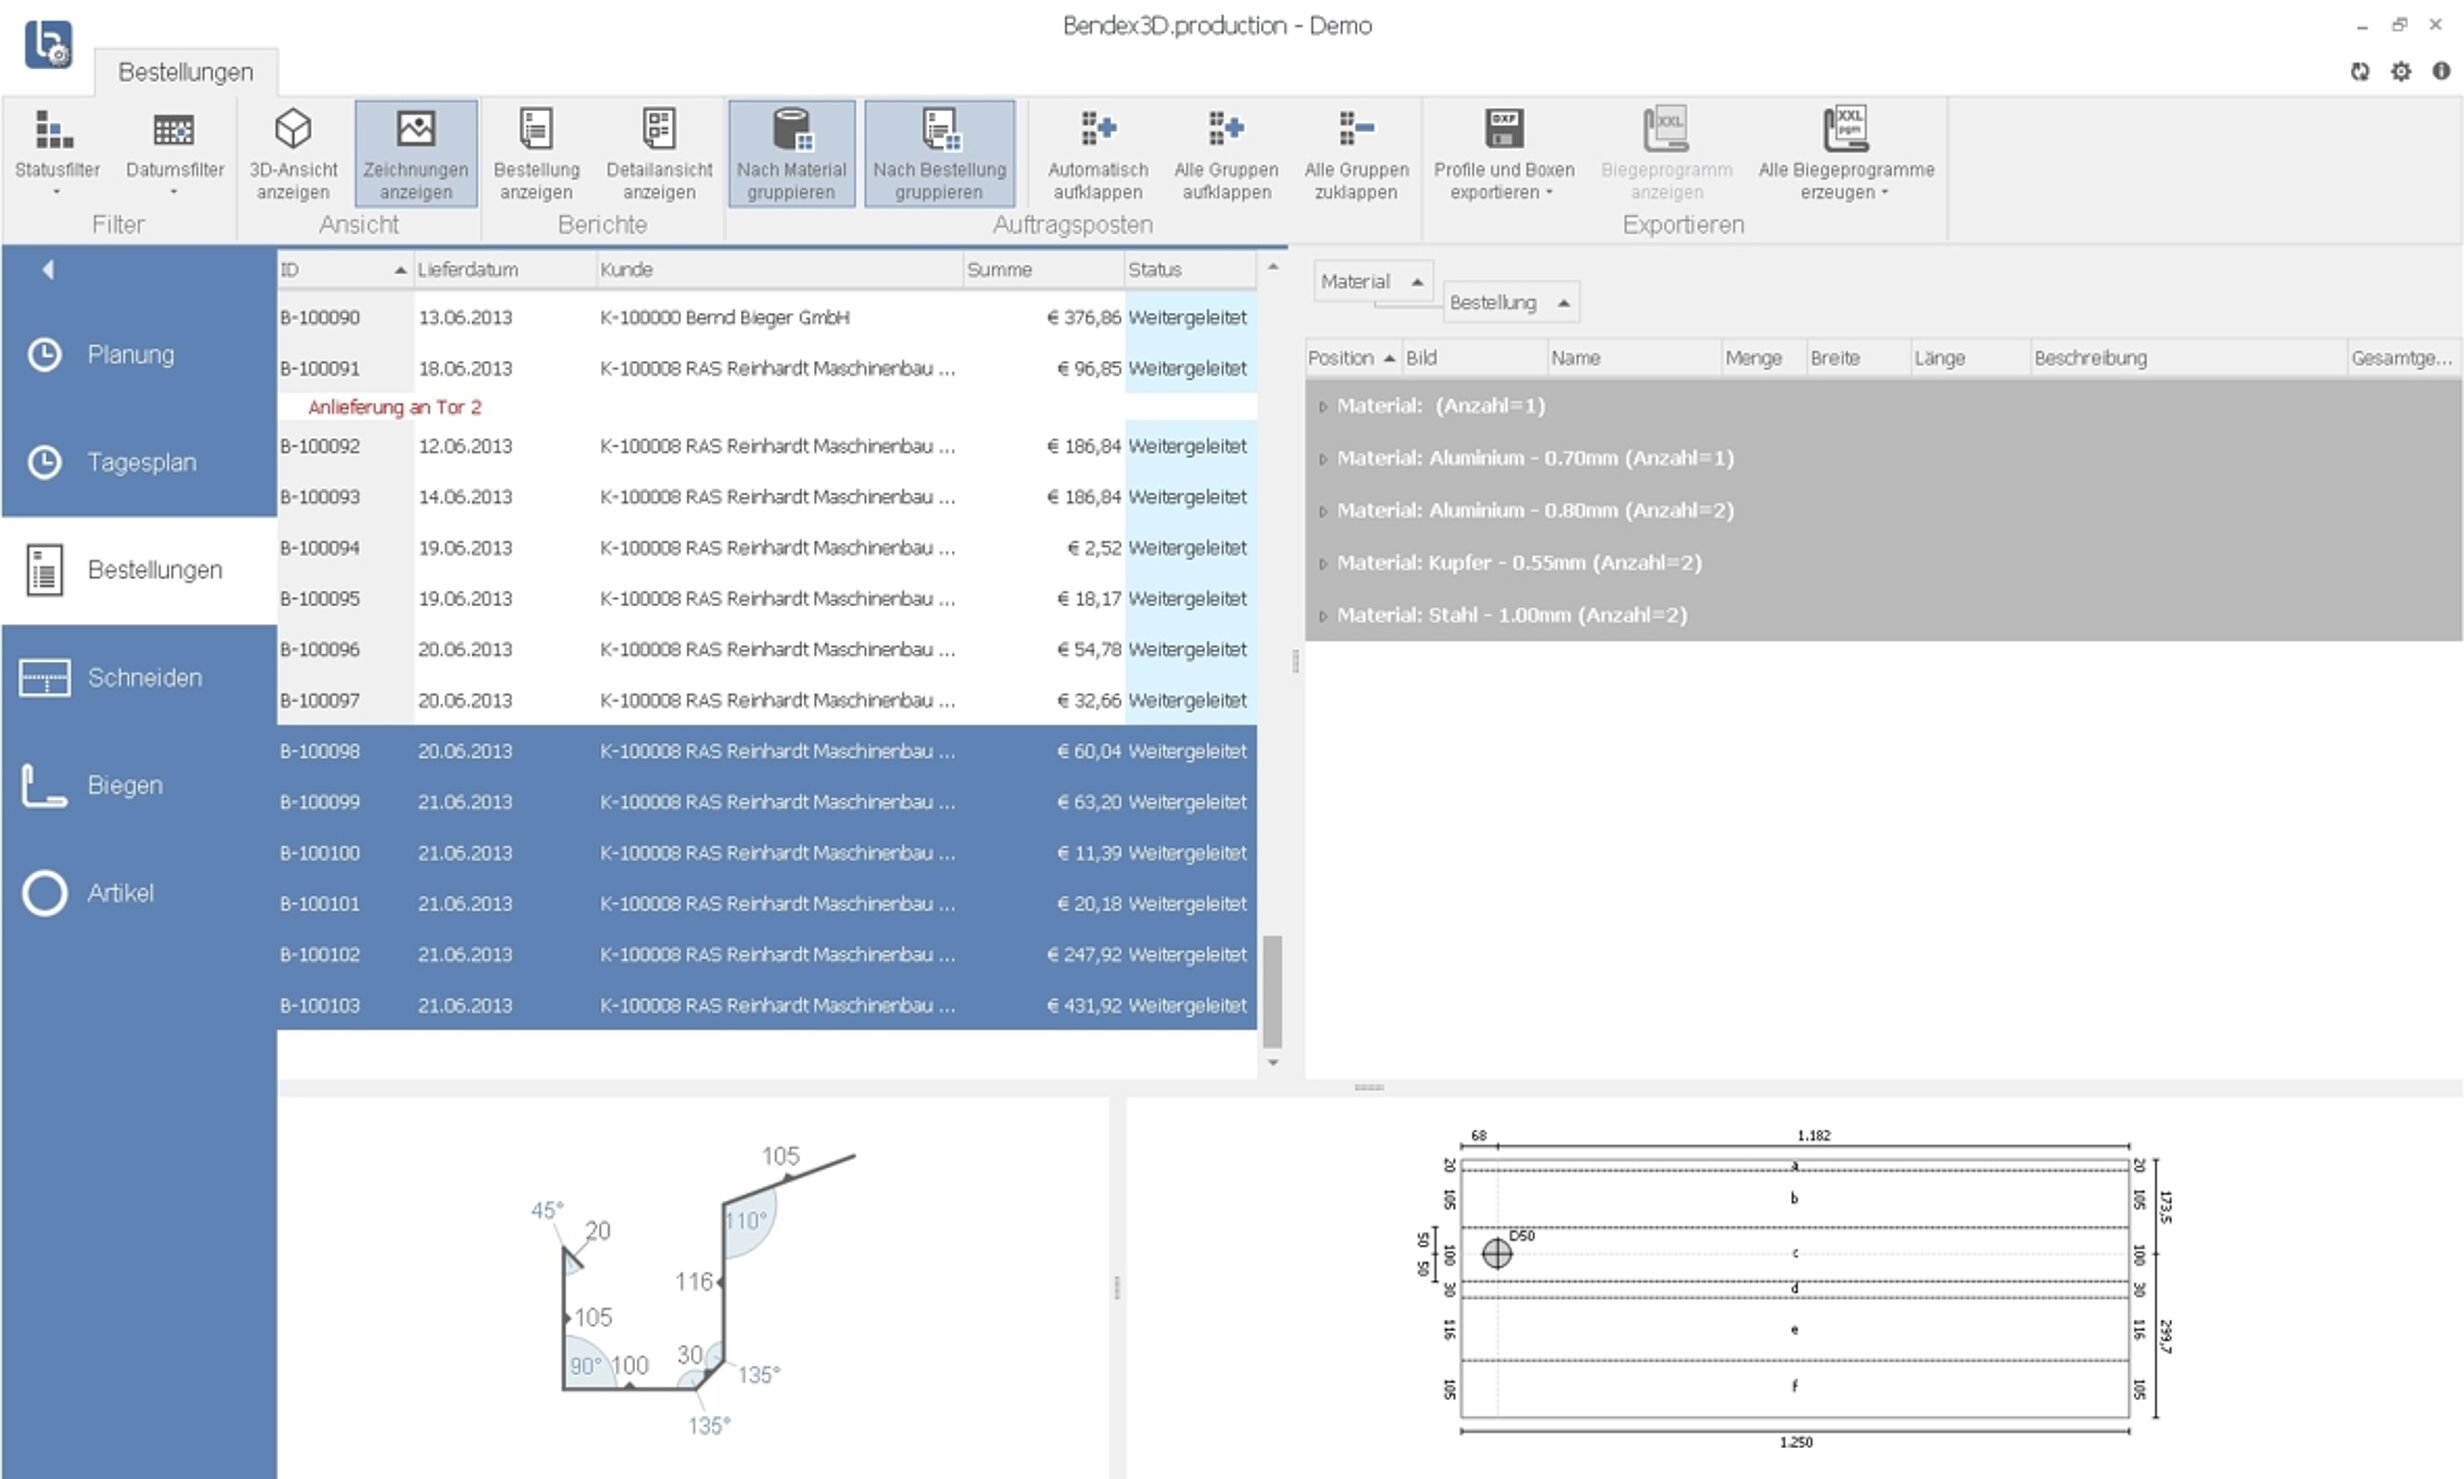The height and width of the screenshot is (1479, 2464).
Task: Switch to Biegen in the sidebar
Action: point(124,785)
